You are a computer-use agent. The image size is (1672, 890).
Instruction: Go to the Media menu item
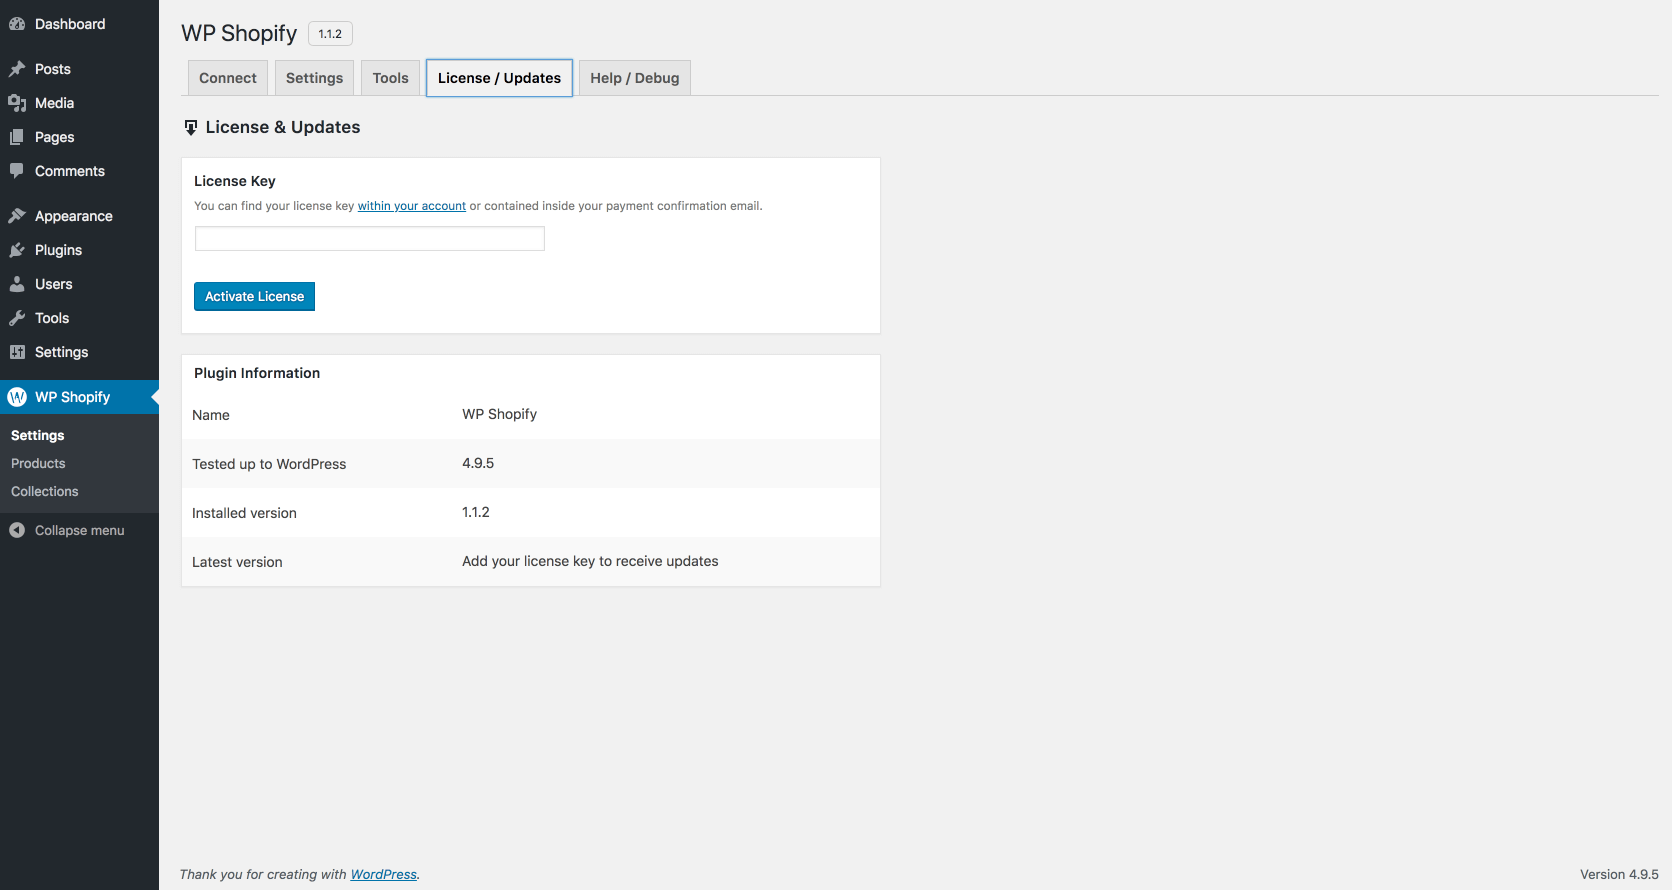coord(79,103)
